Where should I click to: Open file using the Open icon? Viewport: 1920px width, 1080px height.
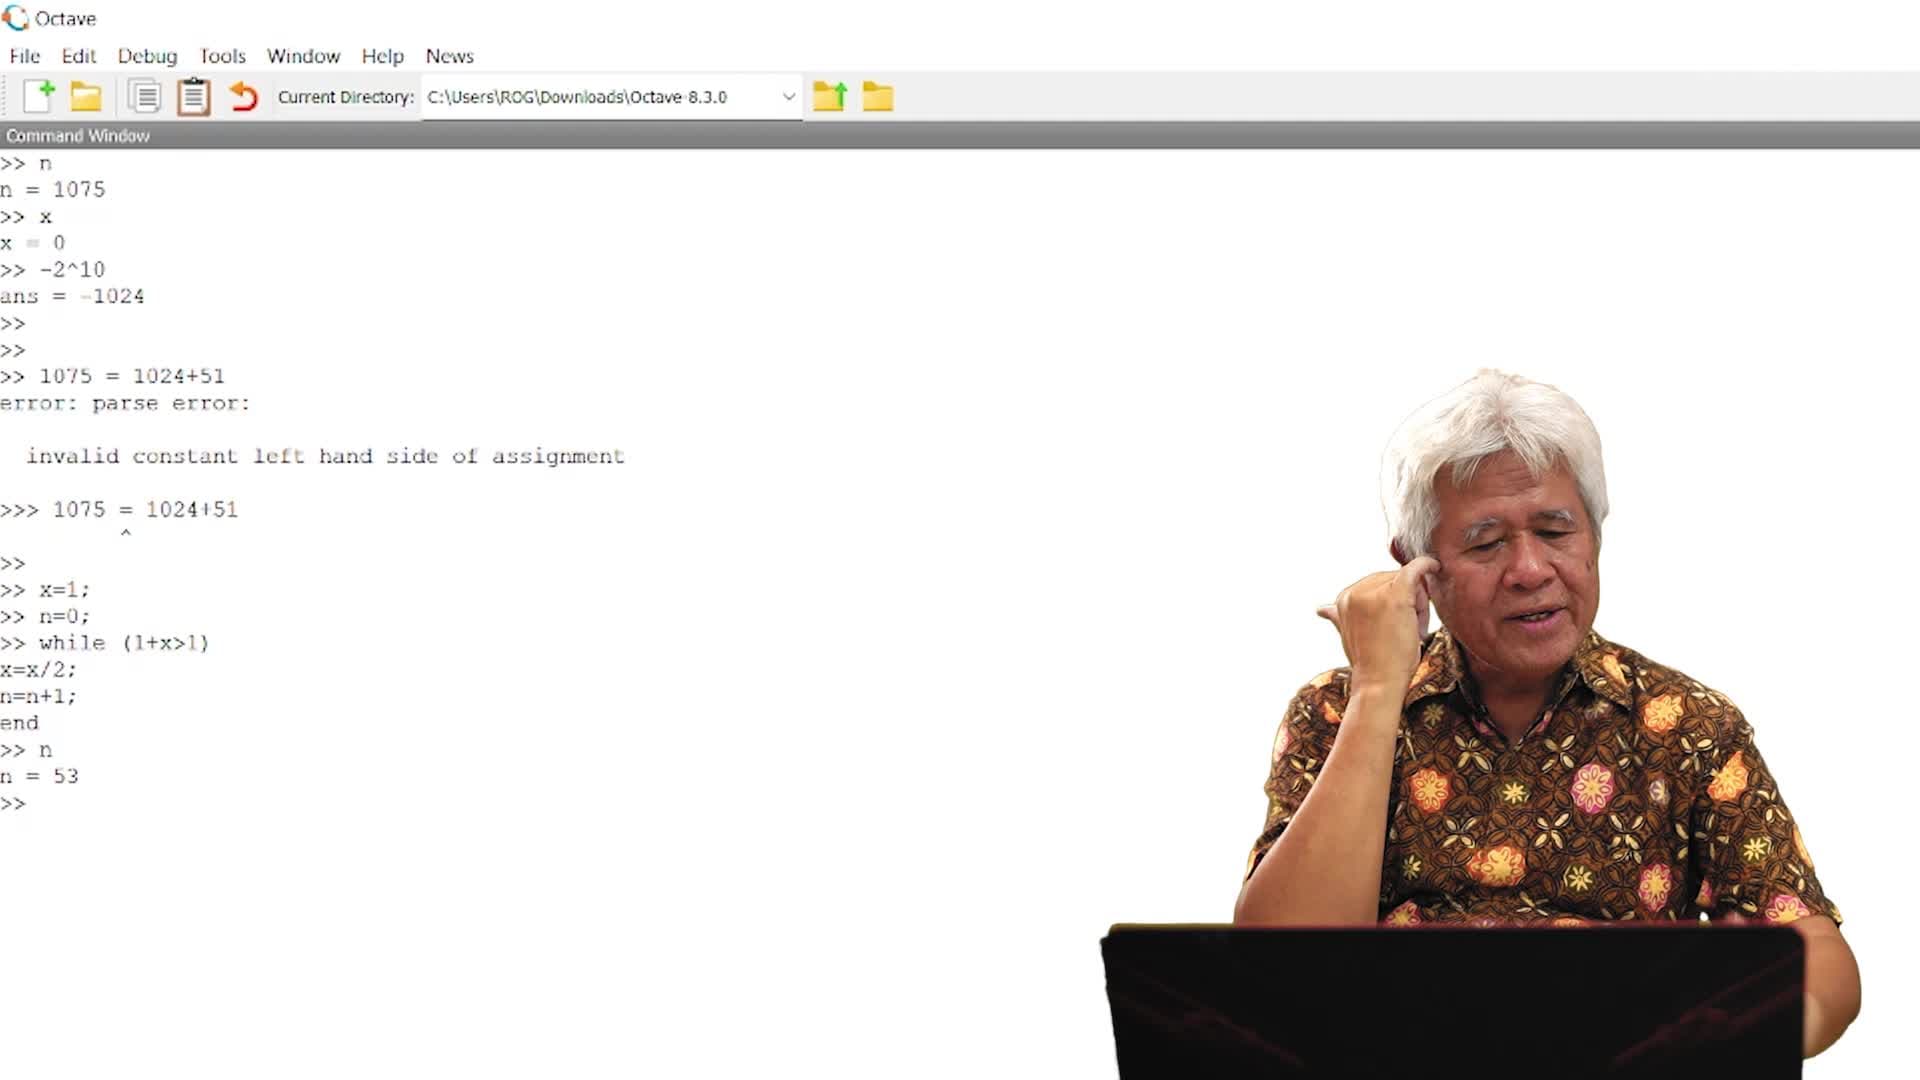(86, 96)
